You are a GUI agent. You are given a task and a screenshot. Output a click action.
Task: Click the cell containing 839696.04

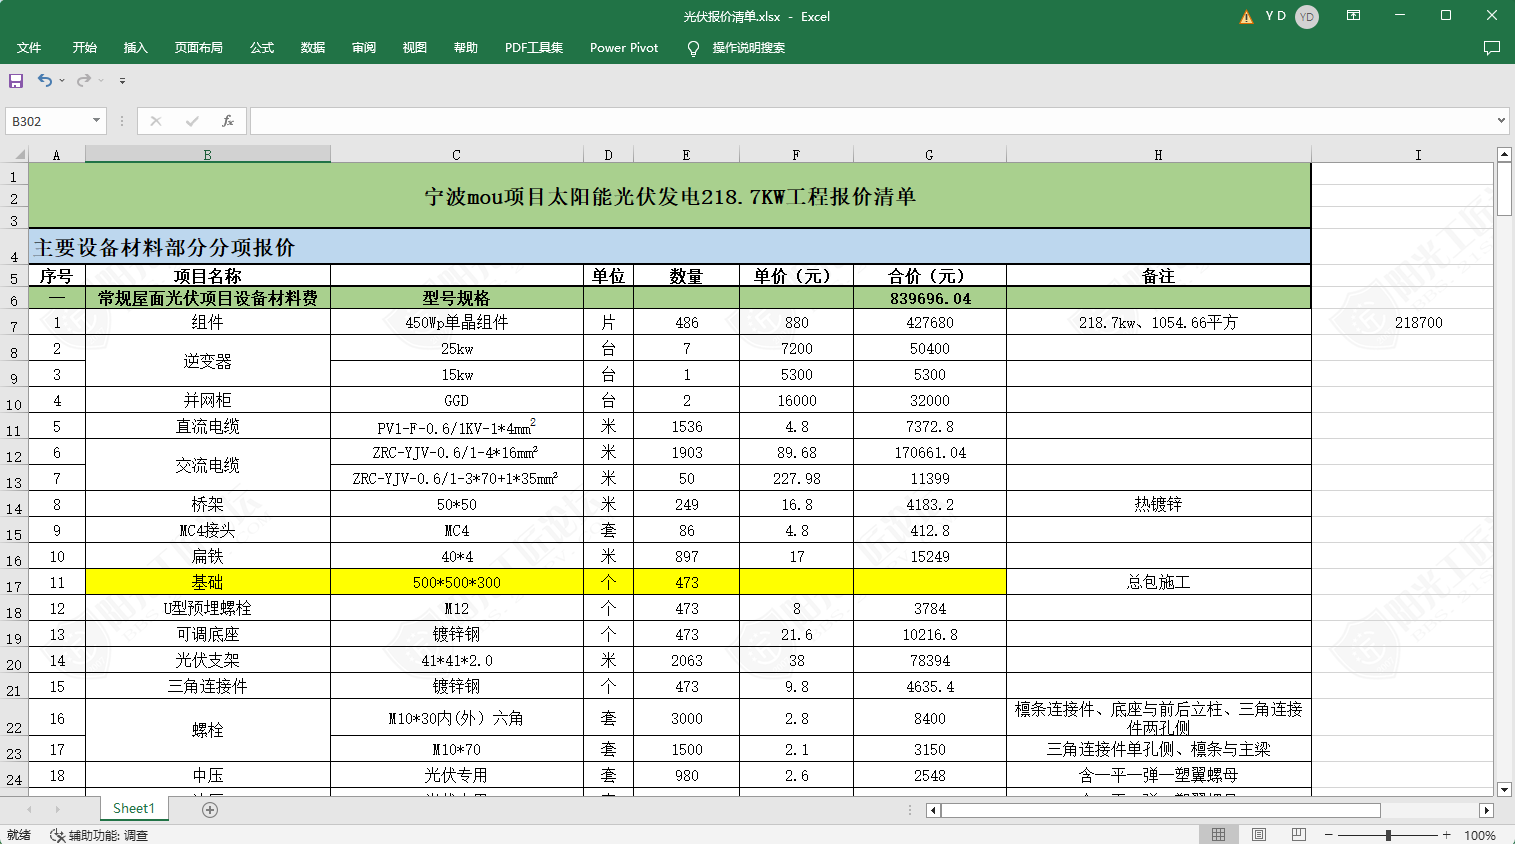point(930,298)
